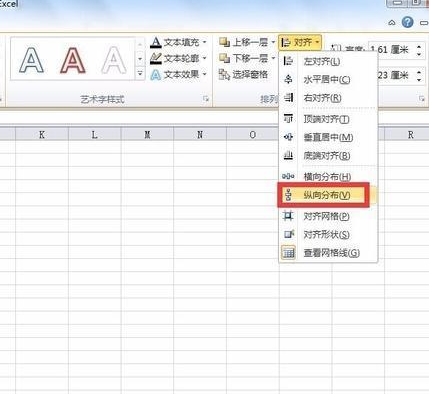Open the 下移一层 dropdown arrow
This screenshot has width=429, height=394.
273,58
